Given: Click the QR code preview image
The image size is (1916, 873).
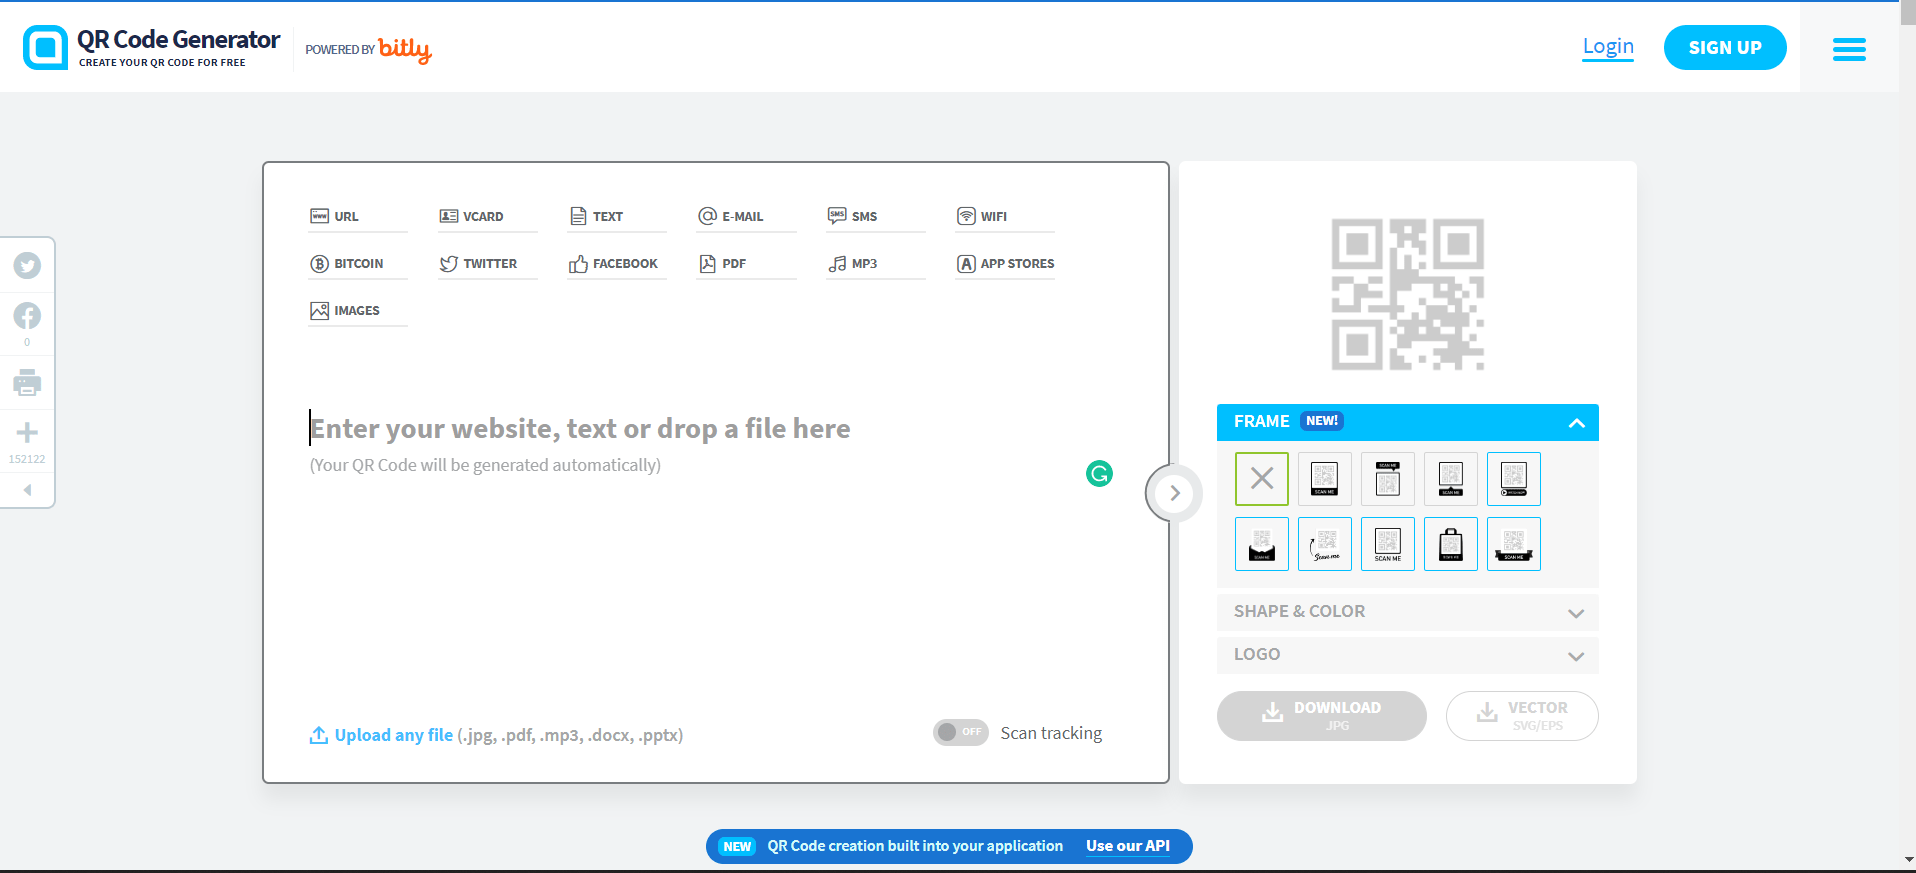Looking at the screenshot, I should click(x=1407, y=294).
